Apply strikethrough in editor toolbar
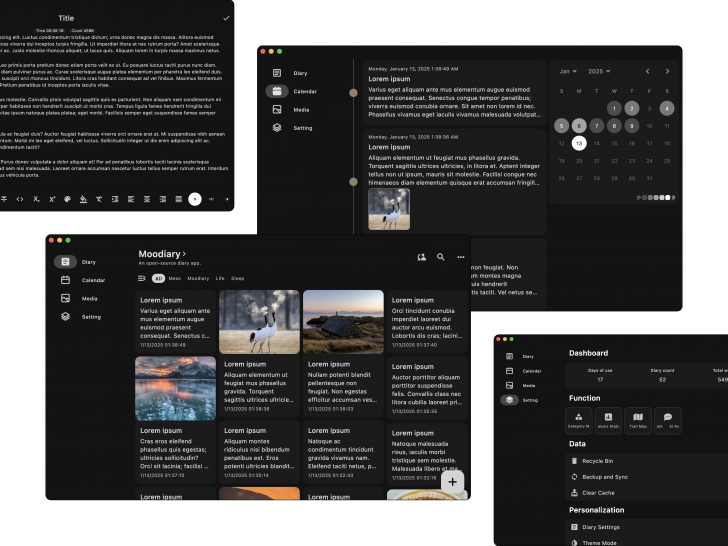The height and width of the screenshot is (546, 728). click(4, 199)
